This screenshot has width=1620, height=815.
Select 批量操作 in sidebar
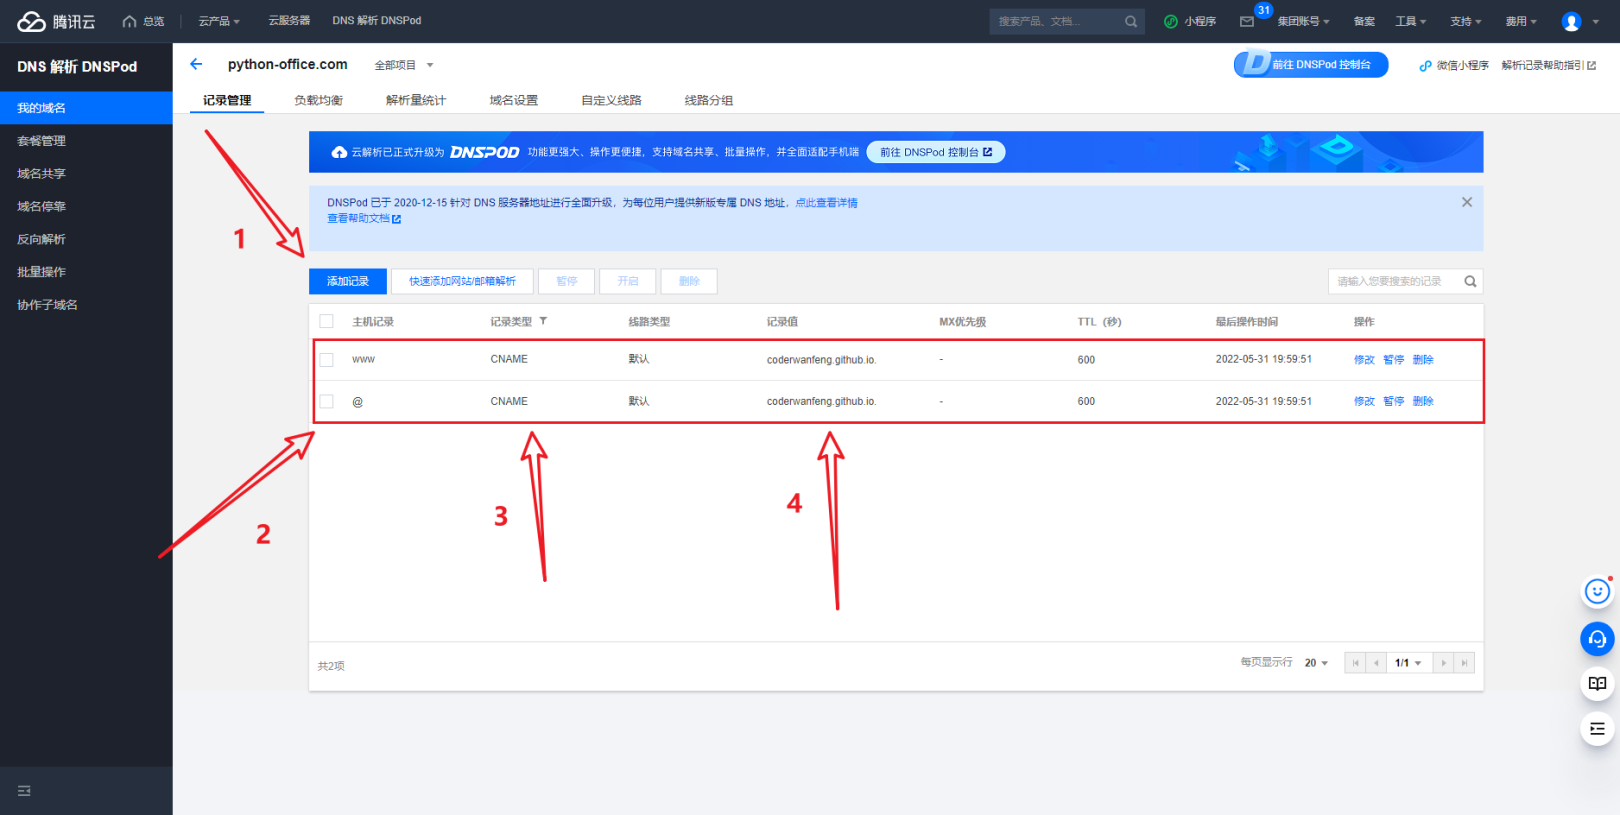[86, 272]
